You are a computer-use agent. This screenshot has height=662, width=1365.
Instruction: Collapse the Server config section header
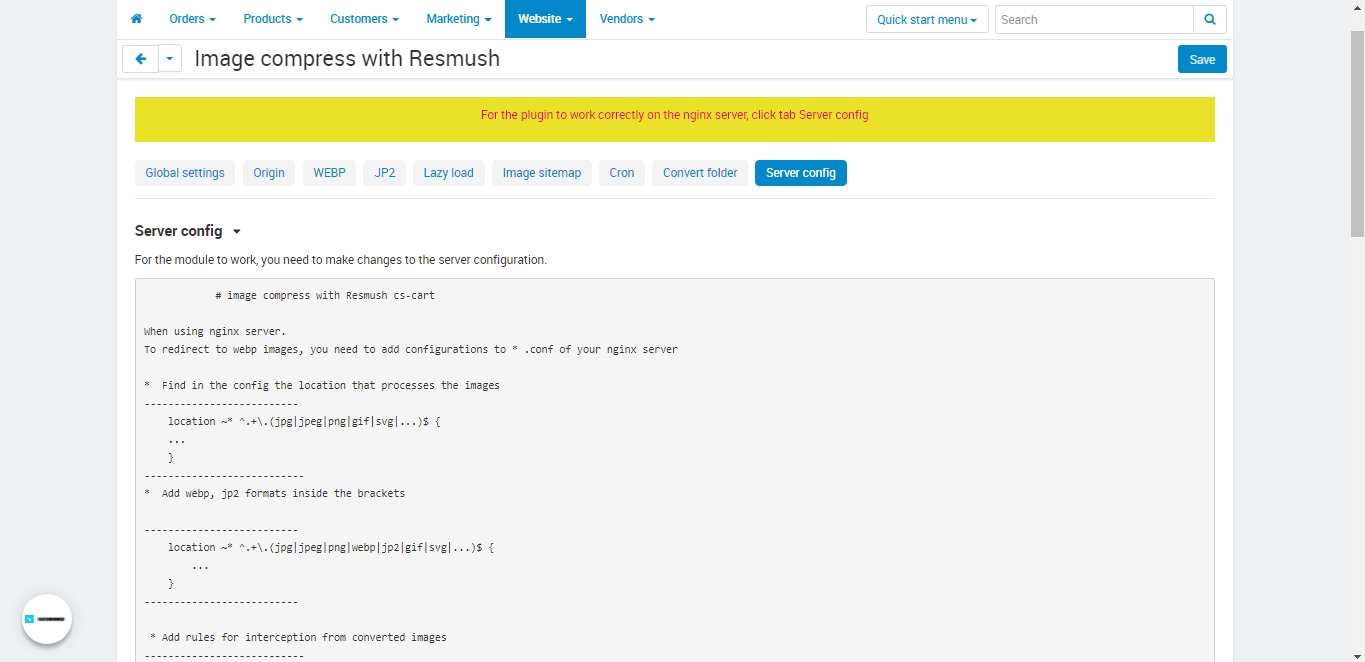click(x=188, y=231)
